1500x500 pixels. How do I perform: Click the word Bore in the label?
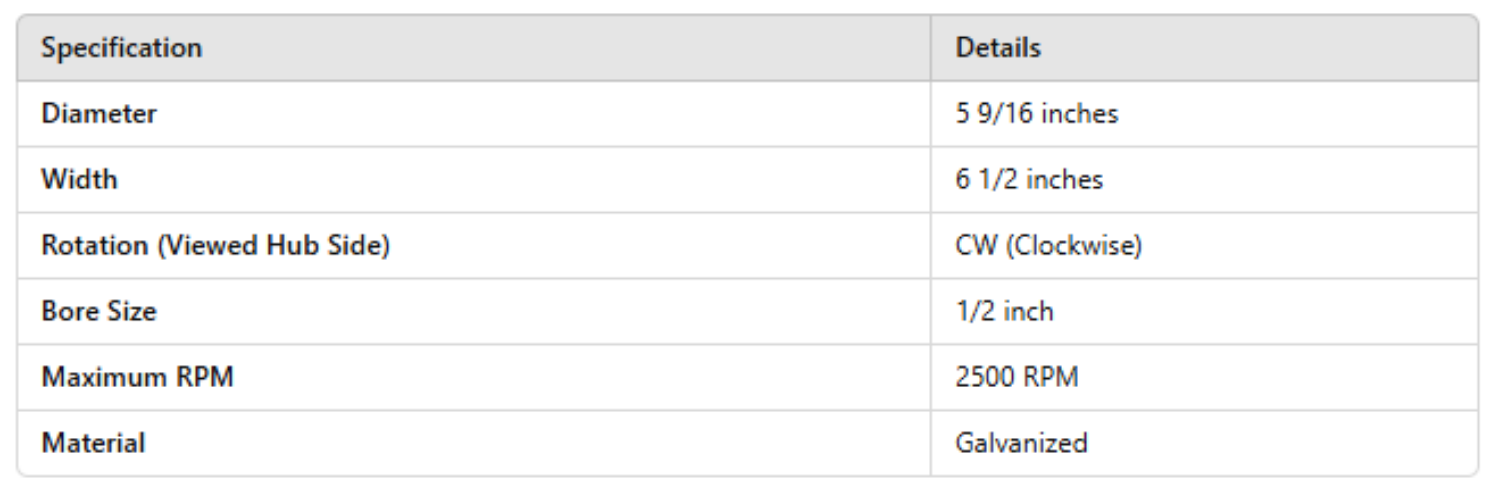(x=67, y=311)
